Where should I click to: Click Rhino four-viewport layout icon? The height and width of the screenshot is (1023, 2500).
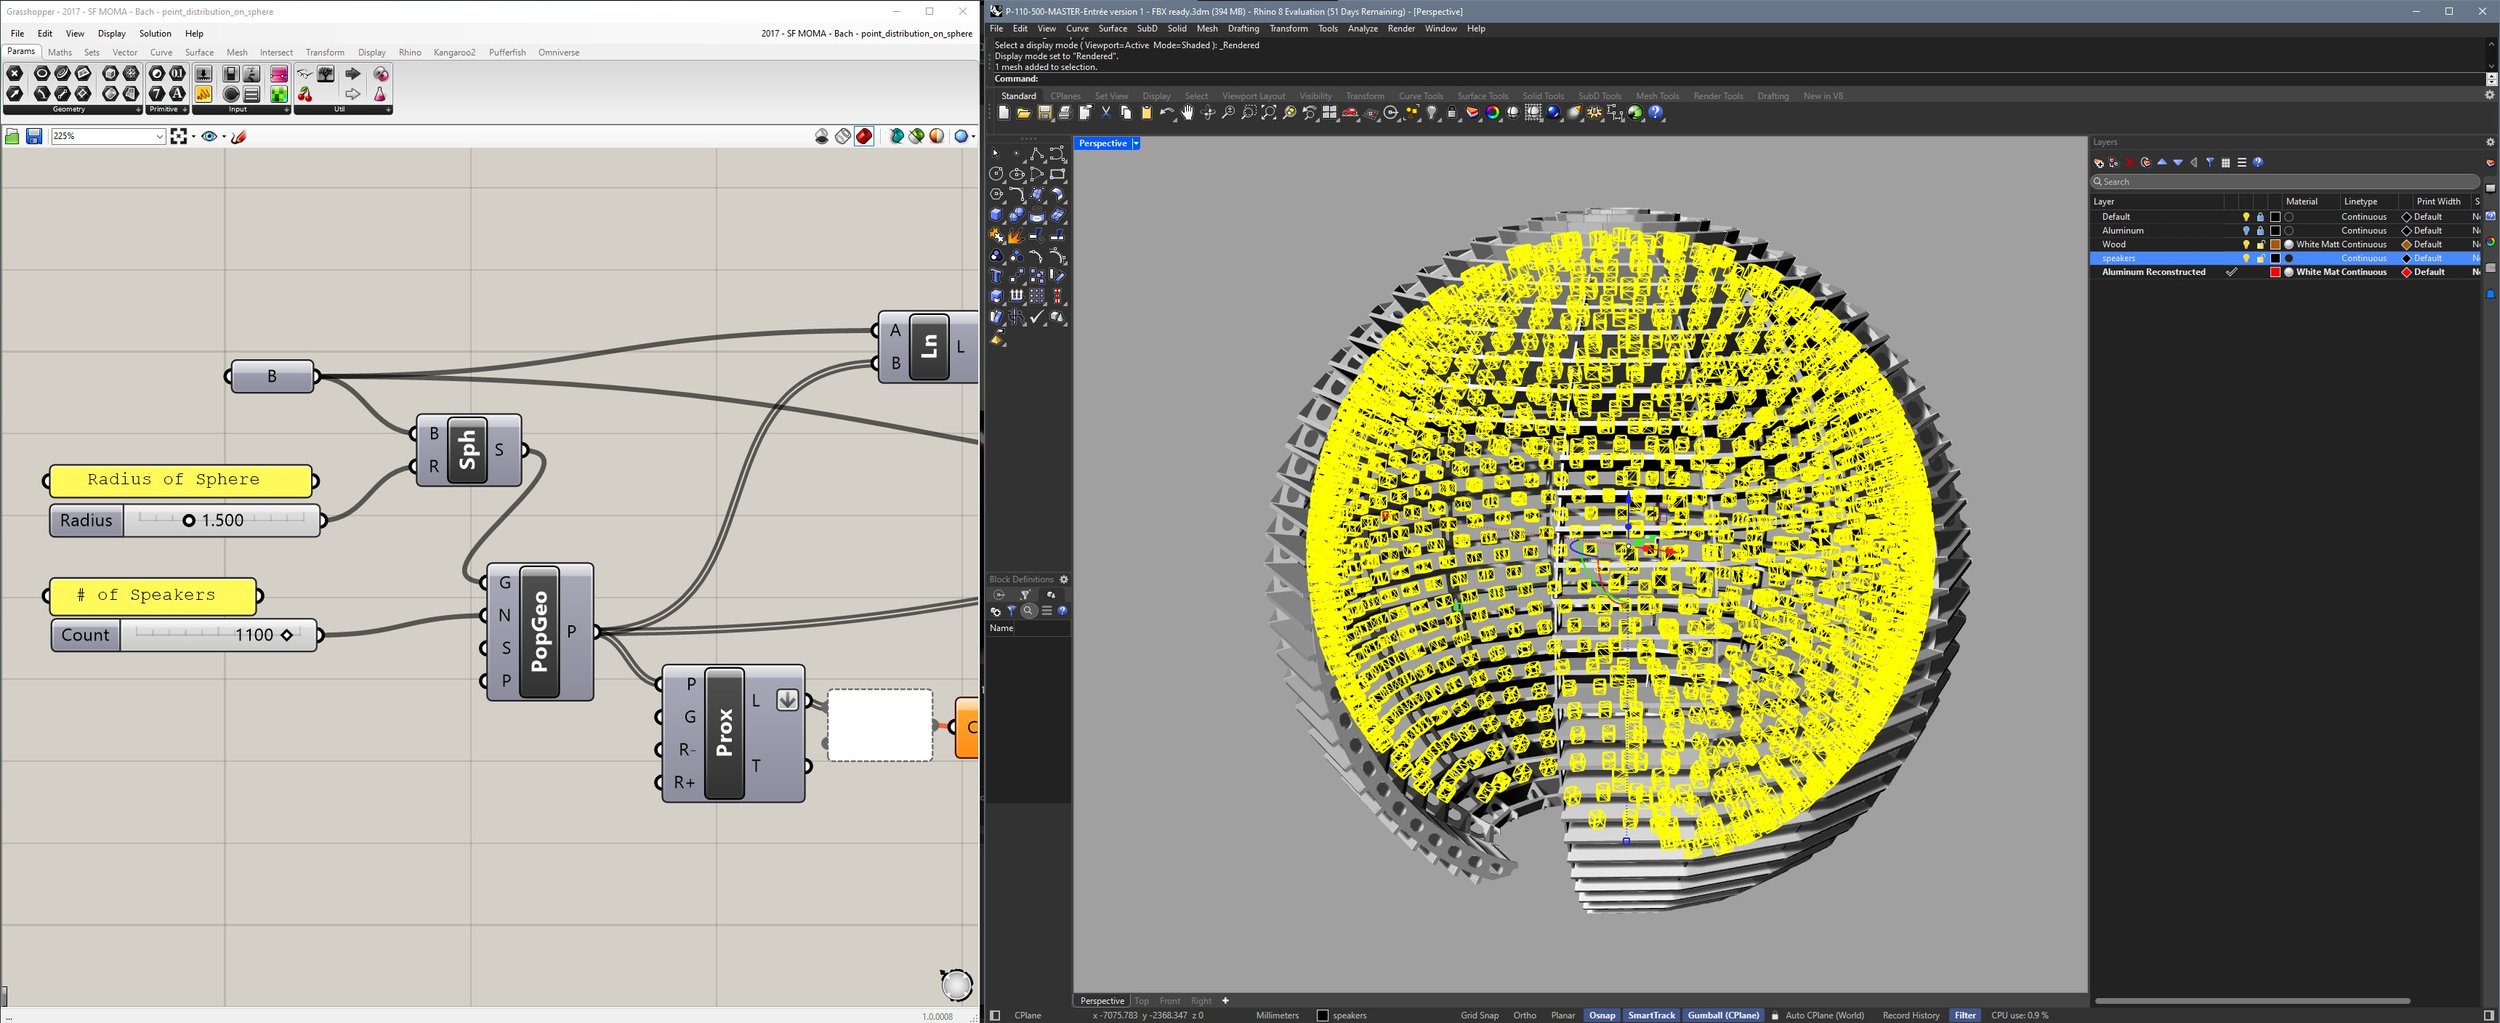[x=1330, y=113]
